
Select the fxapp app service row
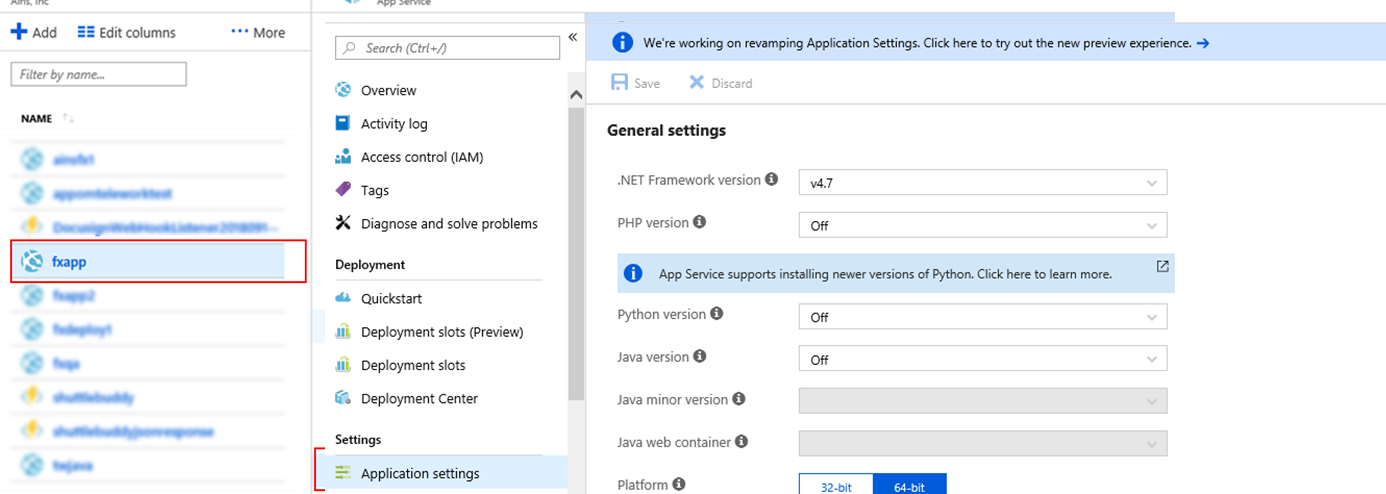click(158, 261)
